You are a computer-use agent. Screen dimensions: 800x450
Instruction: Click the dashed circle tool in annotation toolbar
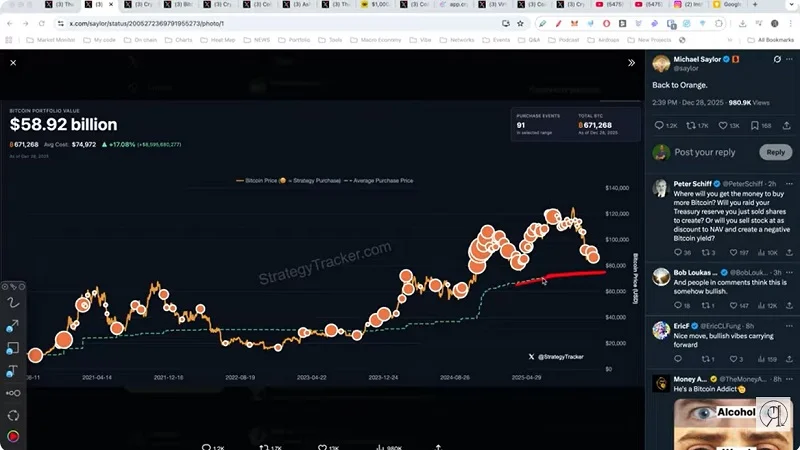point(13,415)
